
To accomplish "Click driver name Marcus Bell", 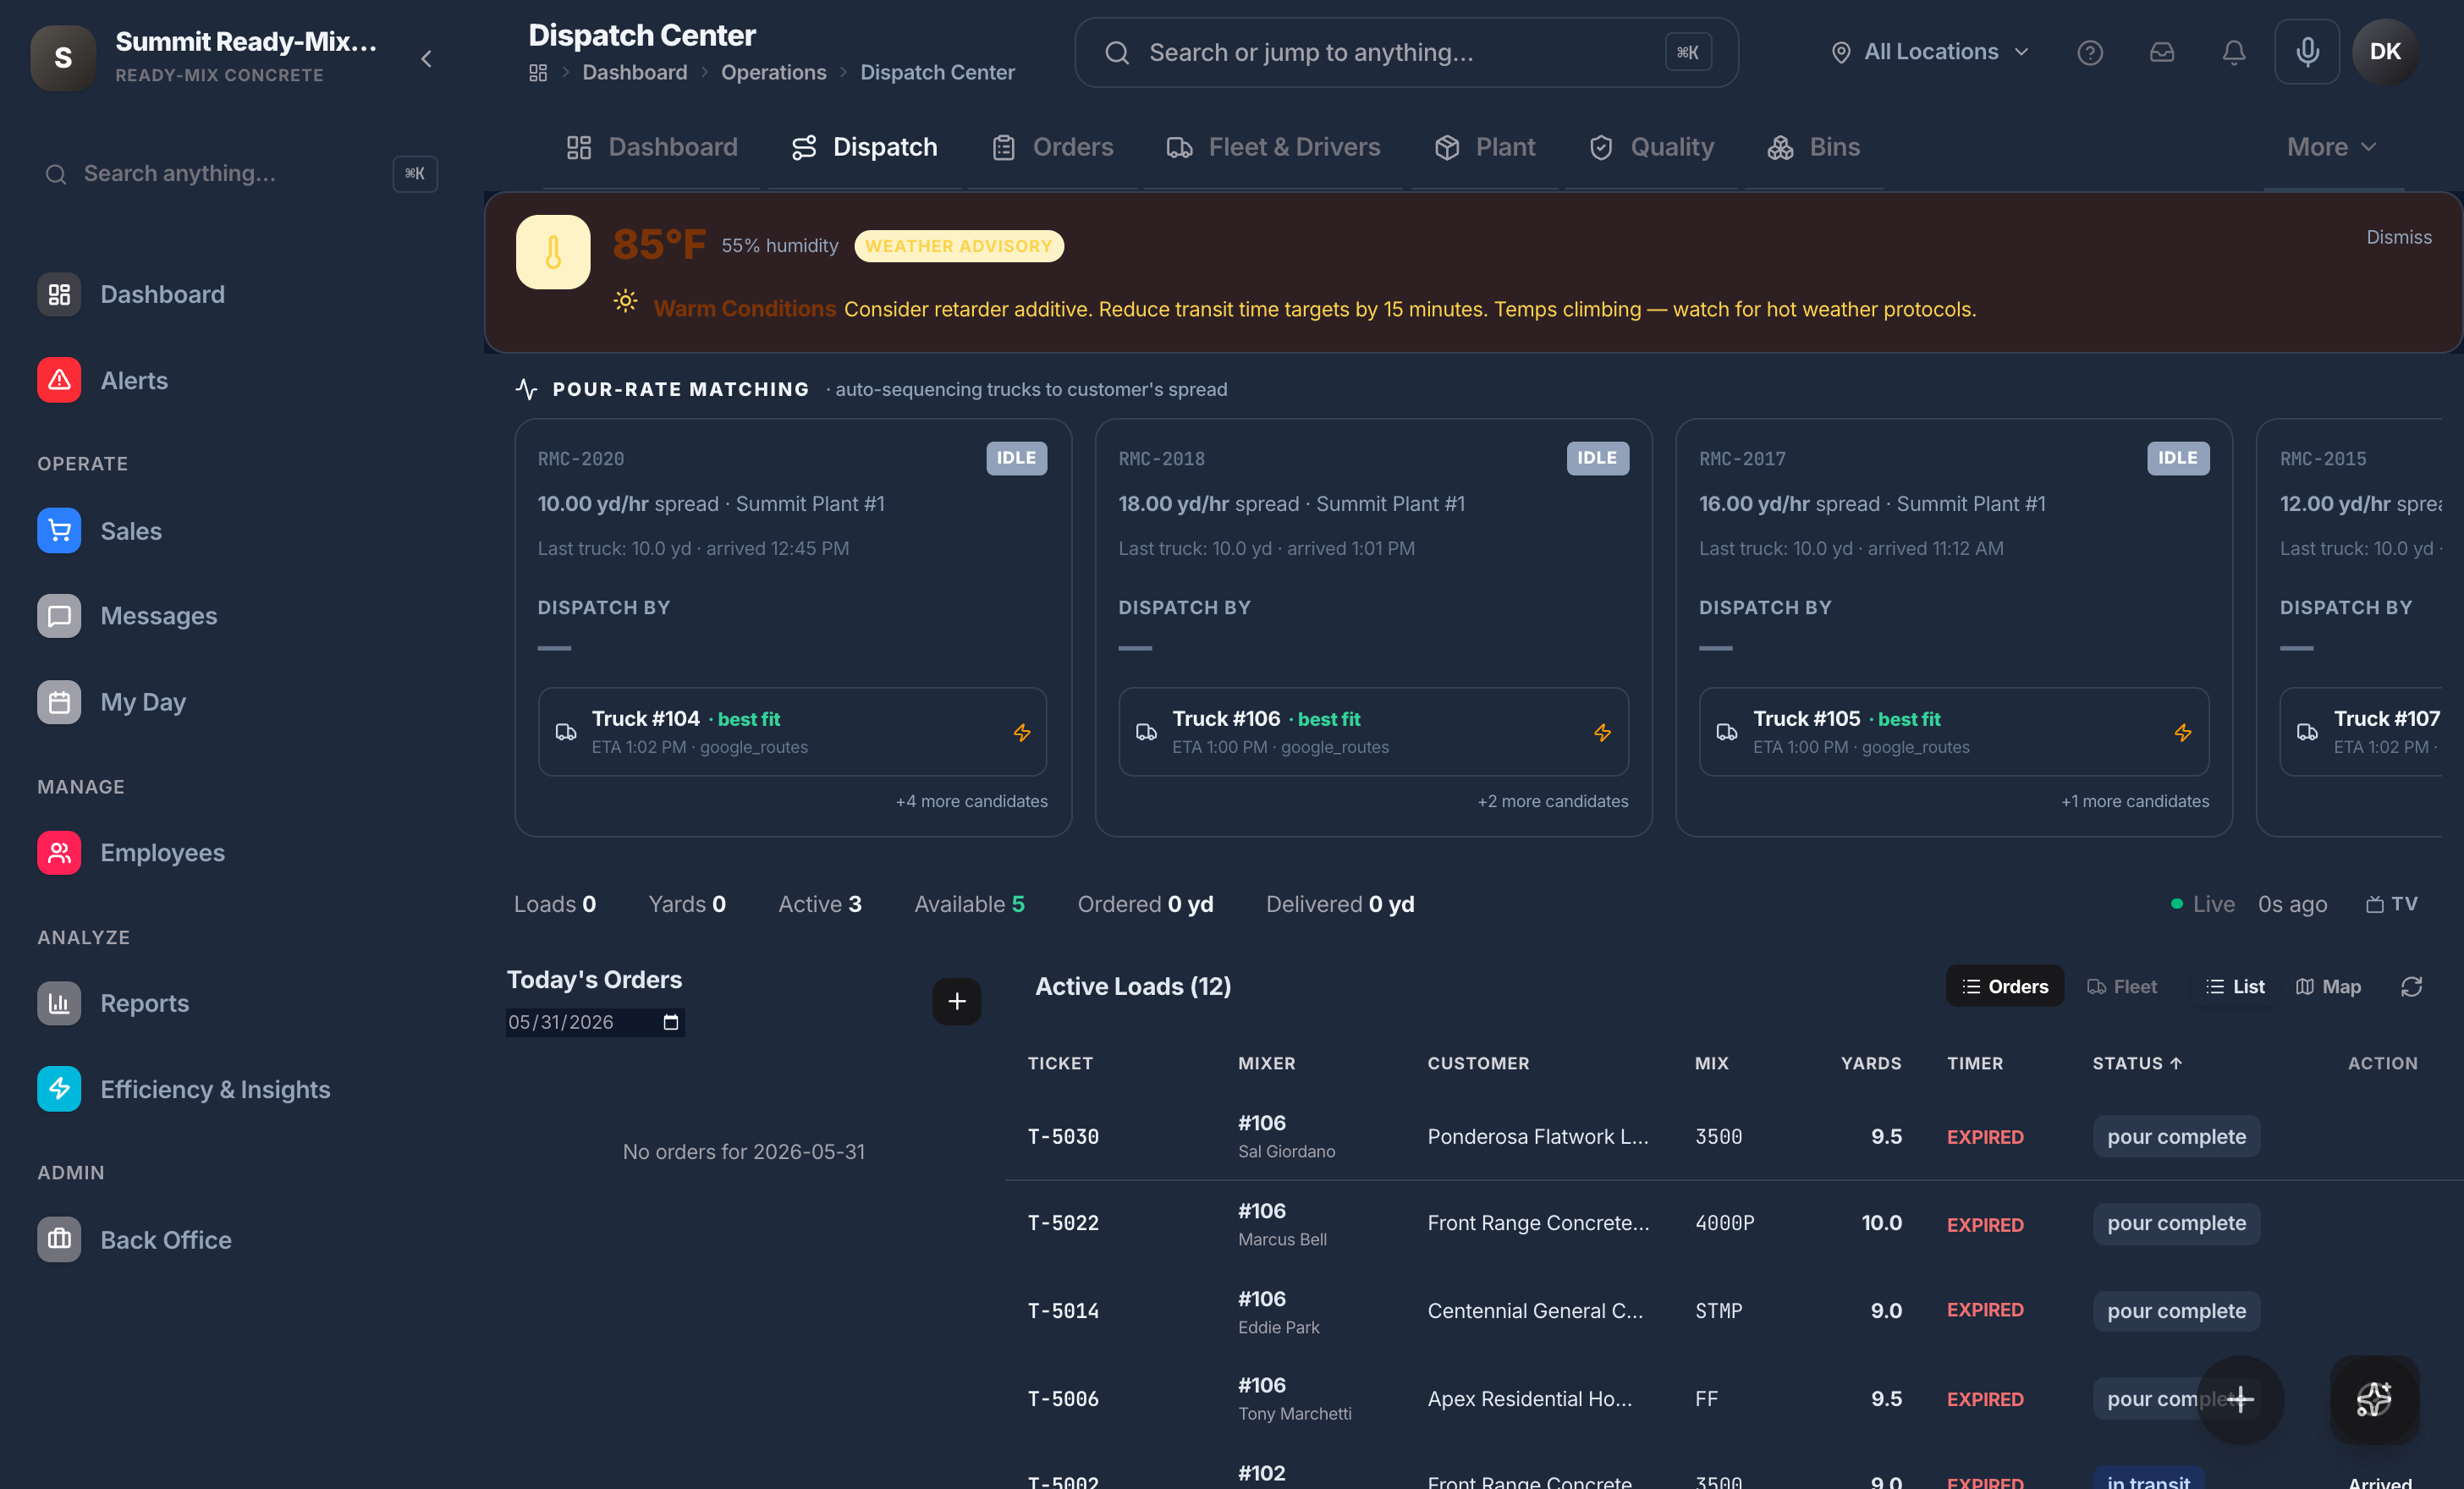I will 1281,1239.
